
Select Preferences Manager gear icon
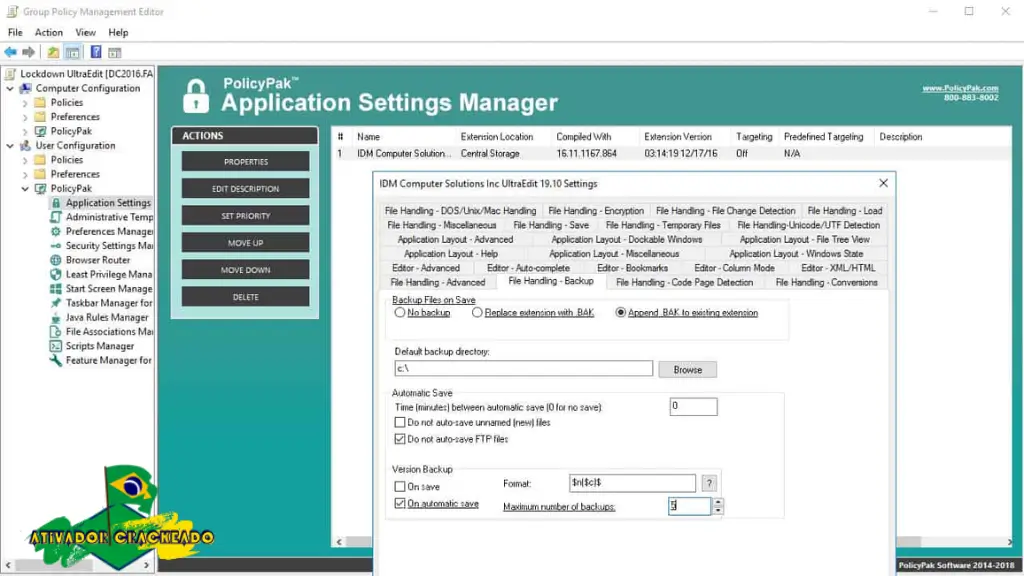coord(56,232)
